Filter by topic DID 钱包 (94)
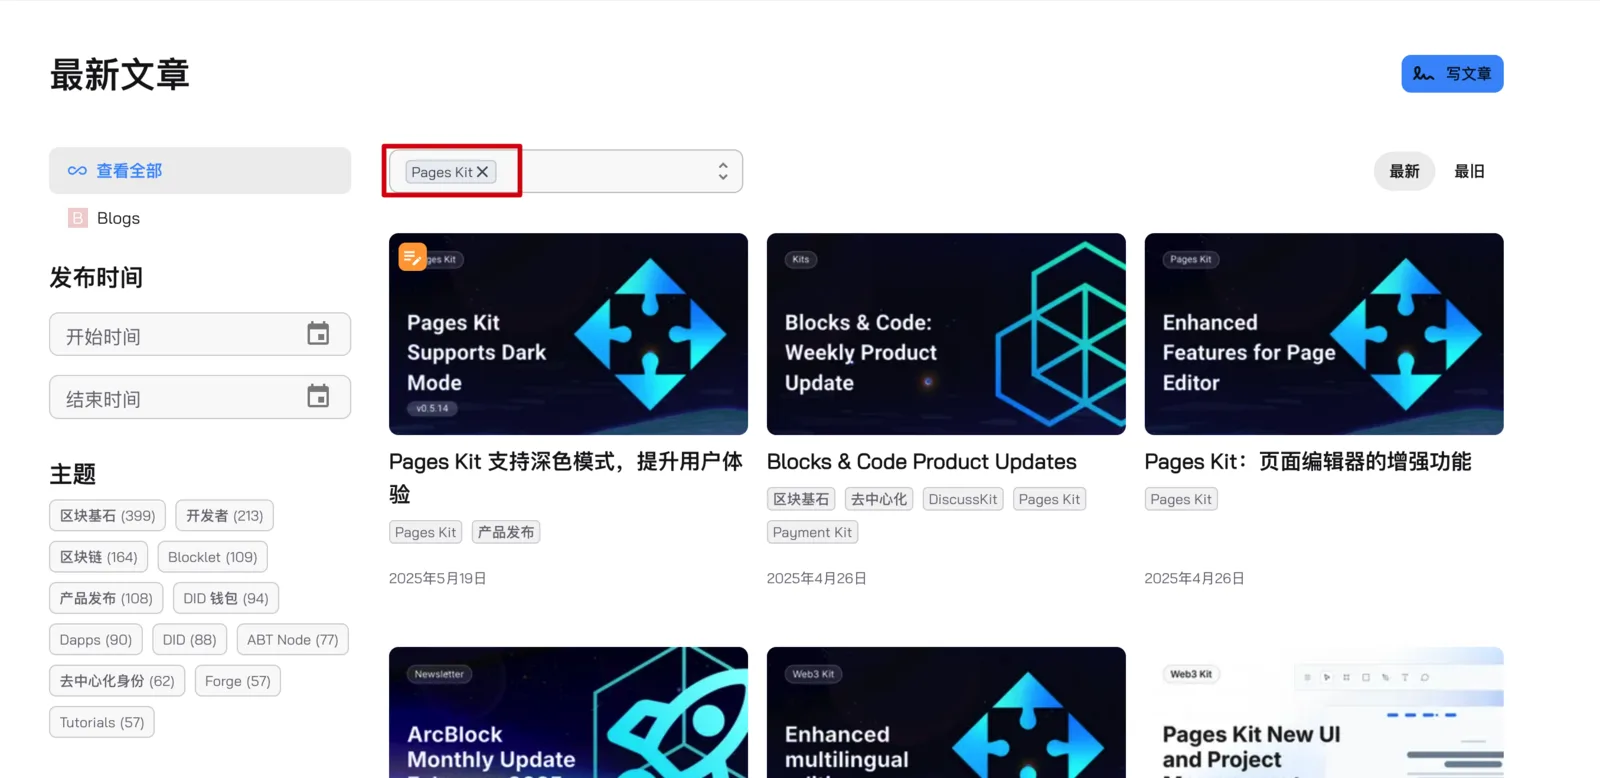The height and width of the screenshot is (778, 1600). tap(226, 599)
